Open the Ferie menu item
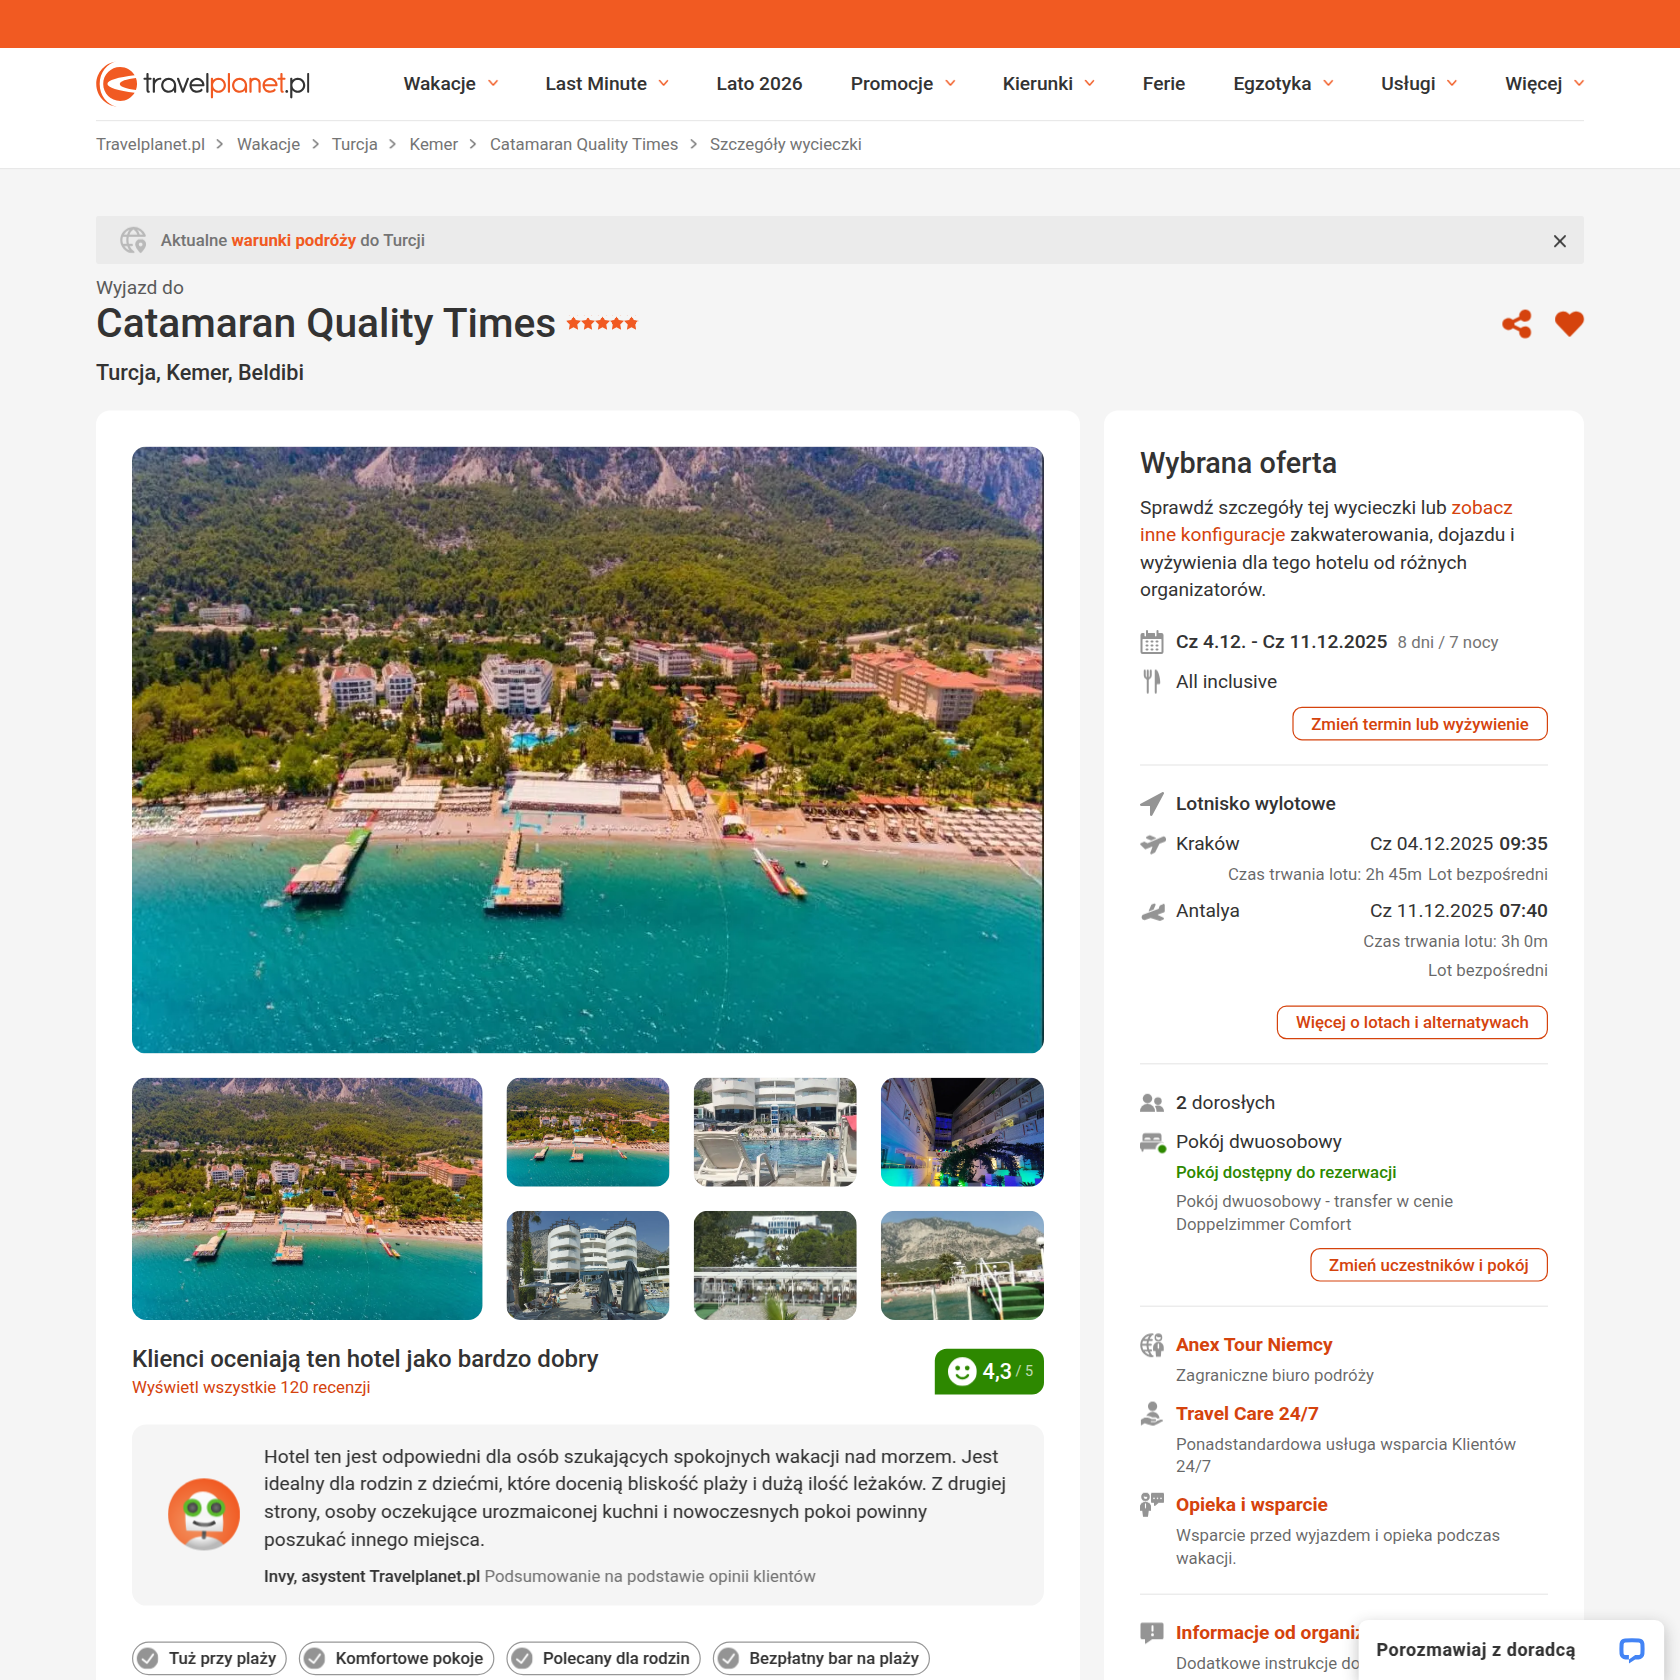 pos(1164,84)
